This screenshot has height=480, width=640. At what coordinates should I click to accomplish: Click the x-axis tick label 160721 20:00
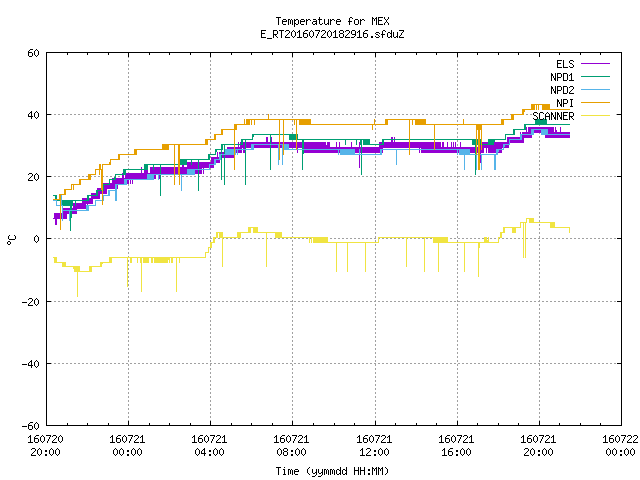[x=538, y=446]
